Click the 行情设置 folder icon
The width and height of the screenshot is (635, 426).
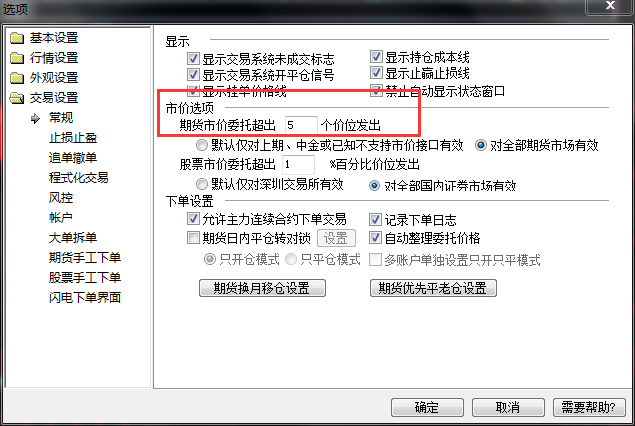(x=17, y=58)
